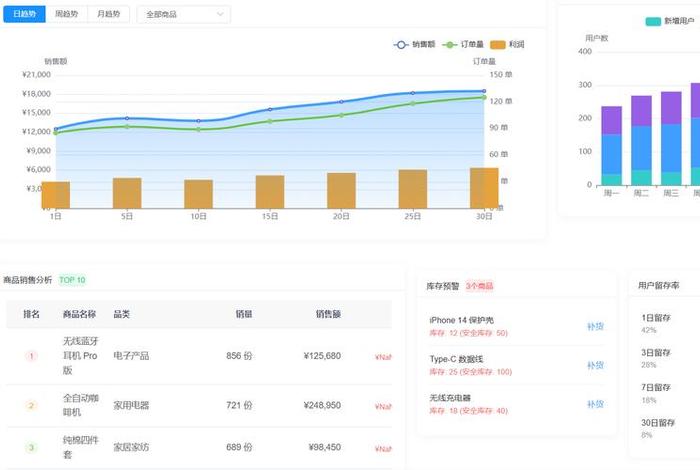700x470 pixels.
Task: Click the 商品销售分析 section title
Action: tap(28, 280)
